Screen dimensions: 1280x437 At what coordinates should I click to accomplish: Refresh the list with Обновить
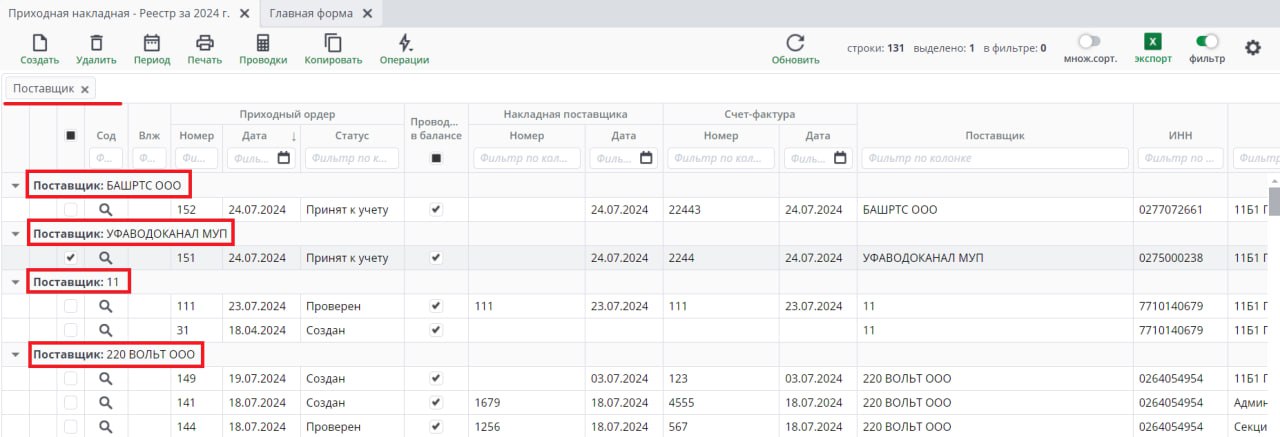click(795, 43)
